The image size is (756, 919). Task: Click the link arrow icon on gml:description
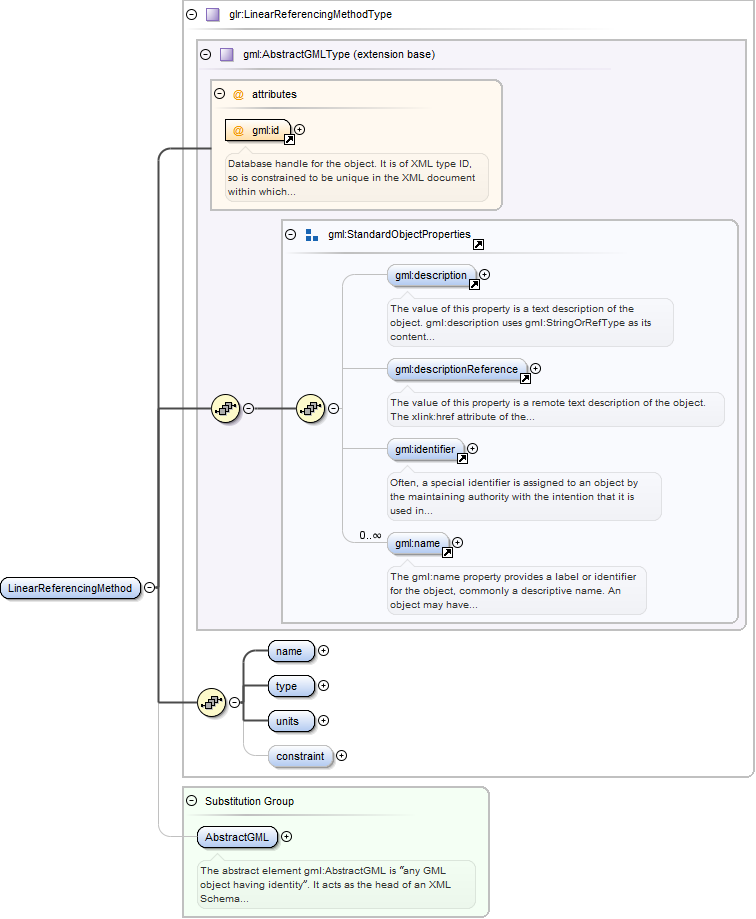coord(474,285)
